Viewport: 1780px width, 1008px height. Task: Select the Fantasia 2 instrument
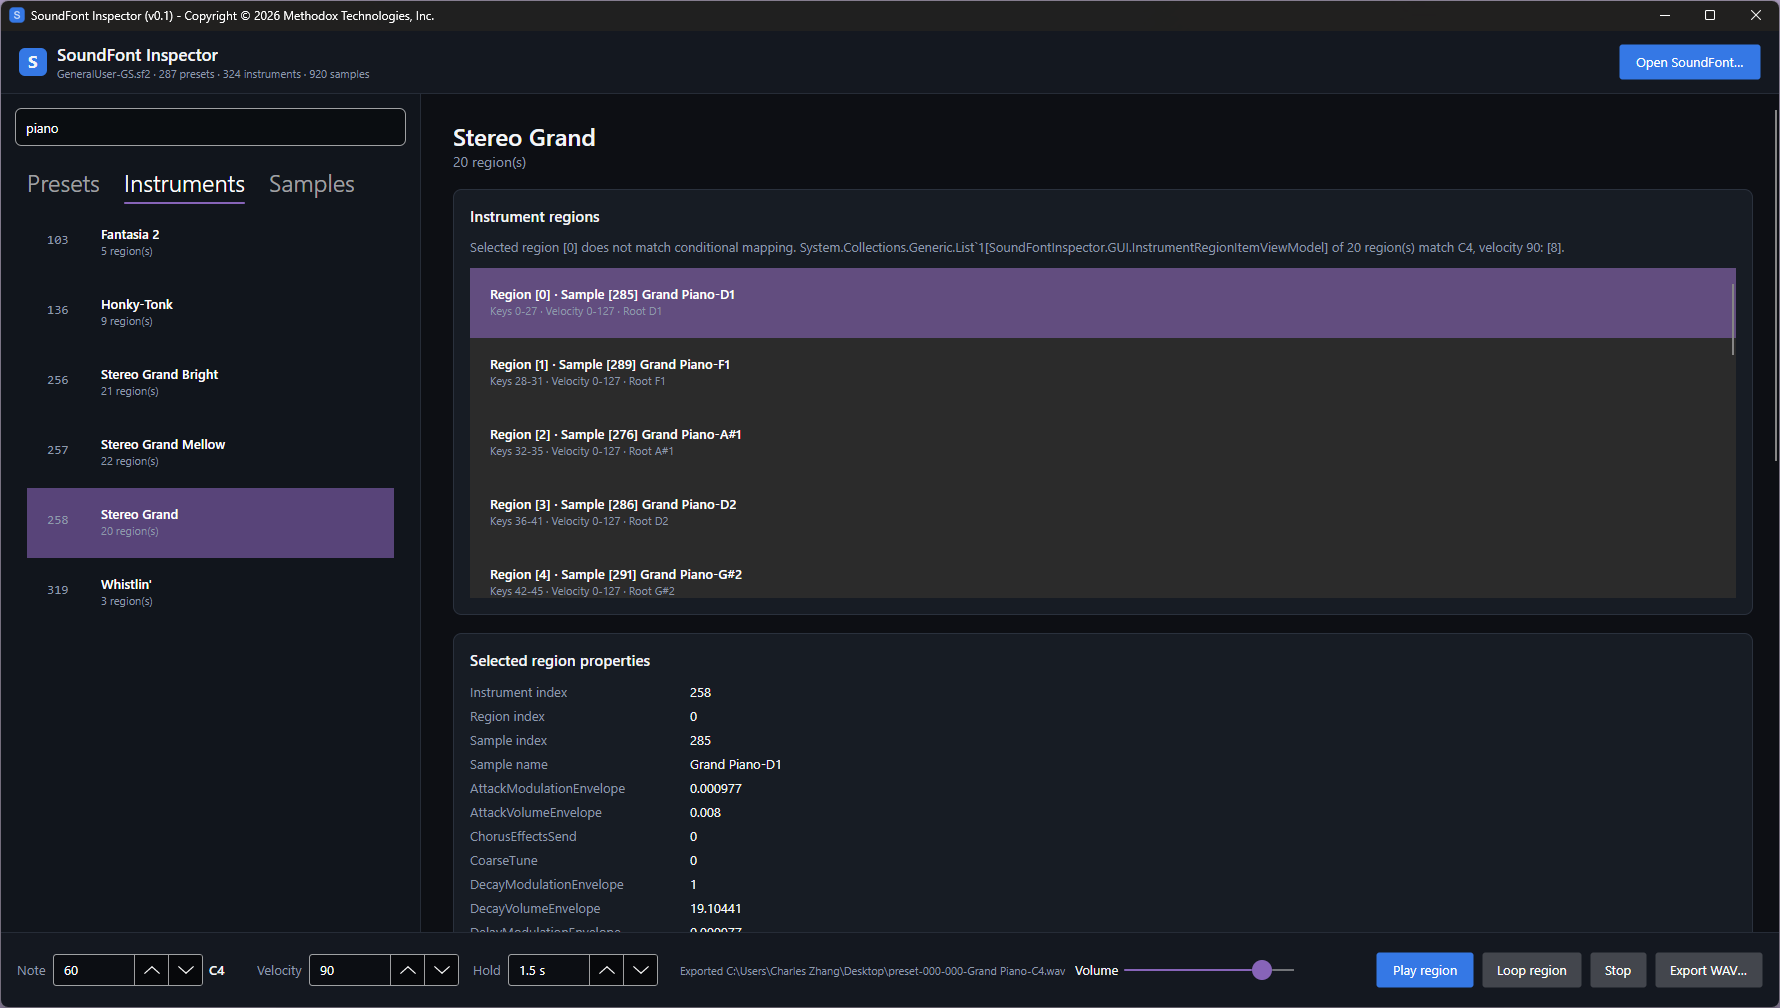pyautogui.click(x=210, y=243)
